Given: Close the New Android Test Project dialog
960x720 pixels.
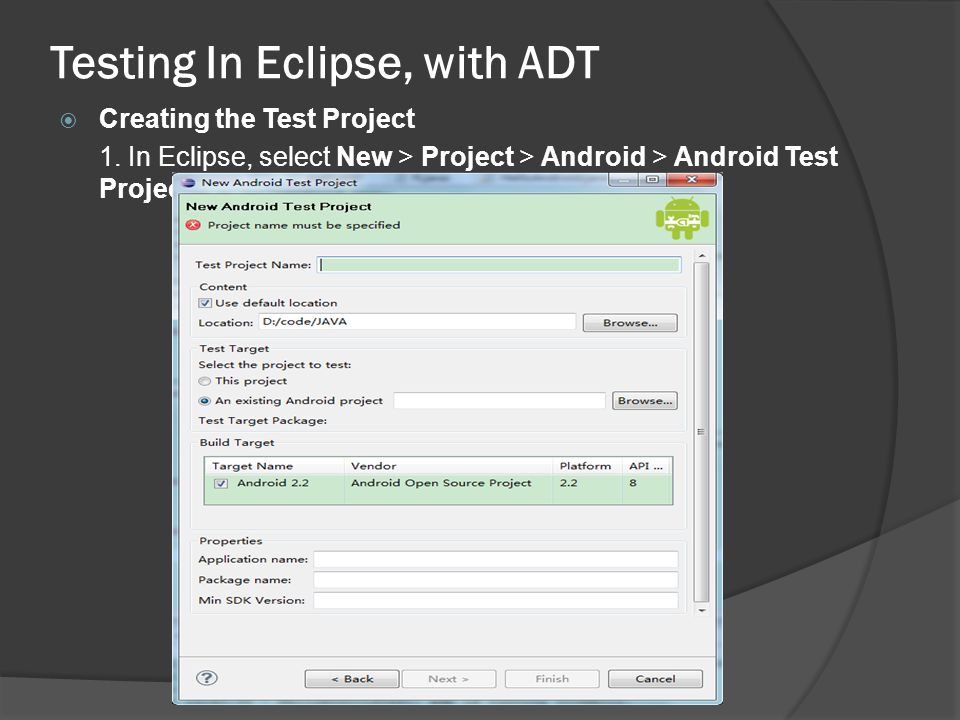Looking at the screenshot, I should tap(692, 180).
